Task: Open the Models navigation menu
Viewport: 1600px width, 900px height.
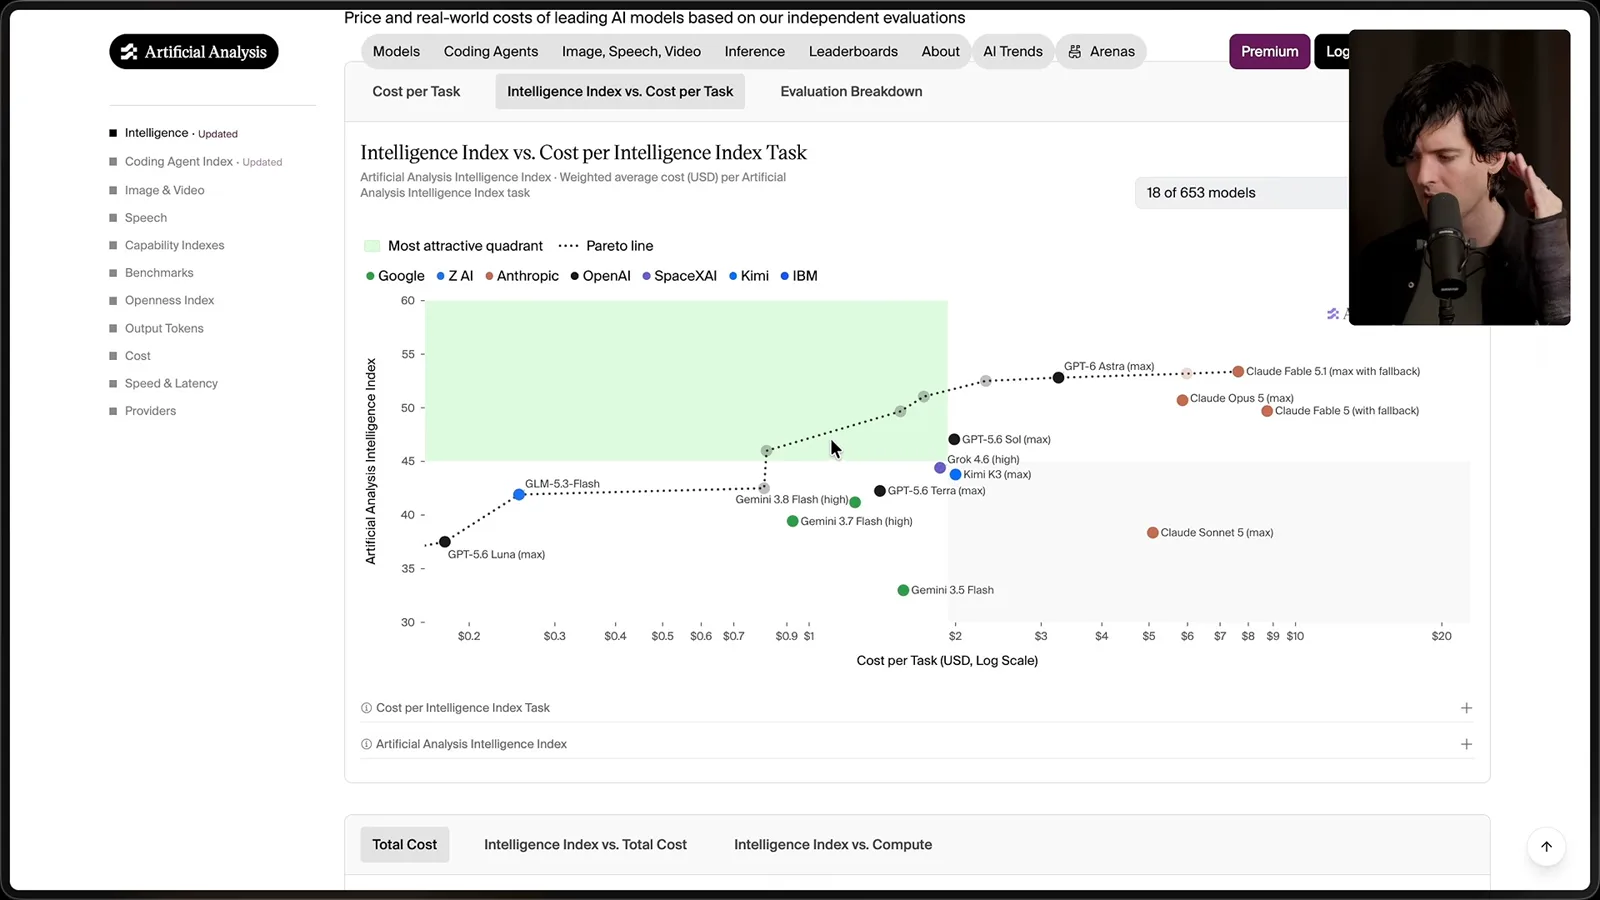Action: click(396, 52)
